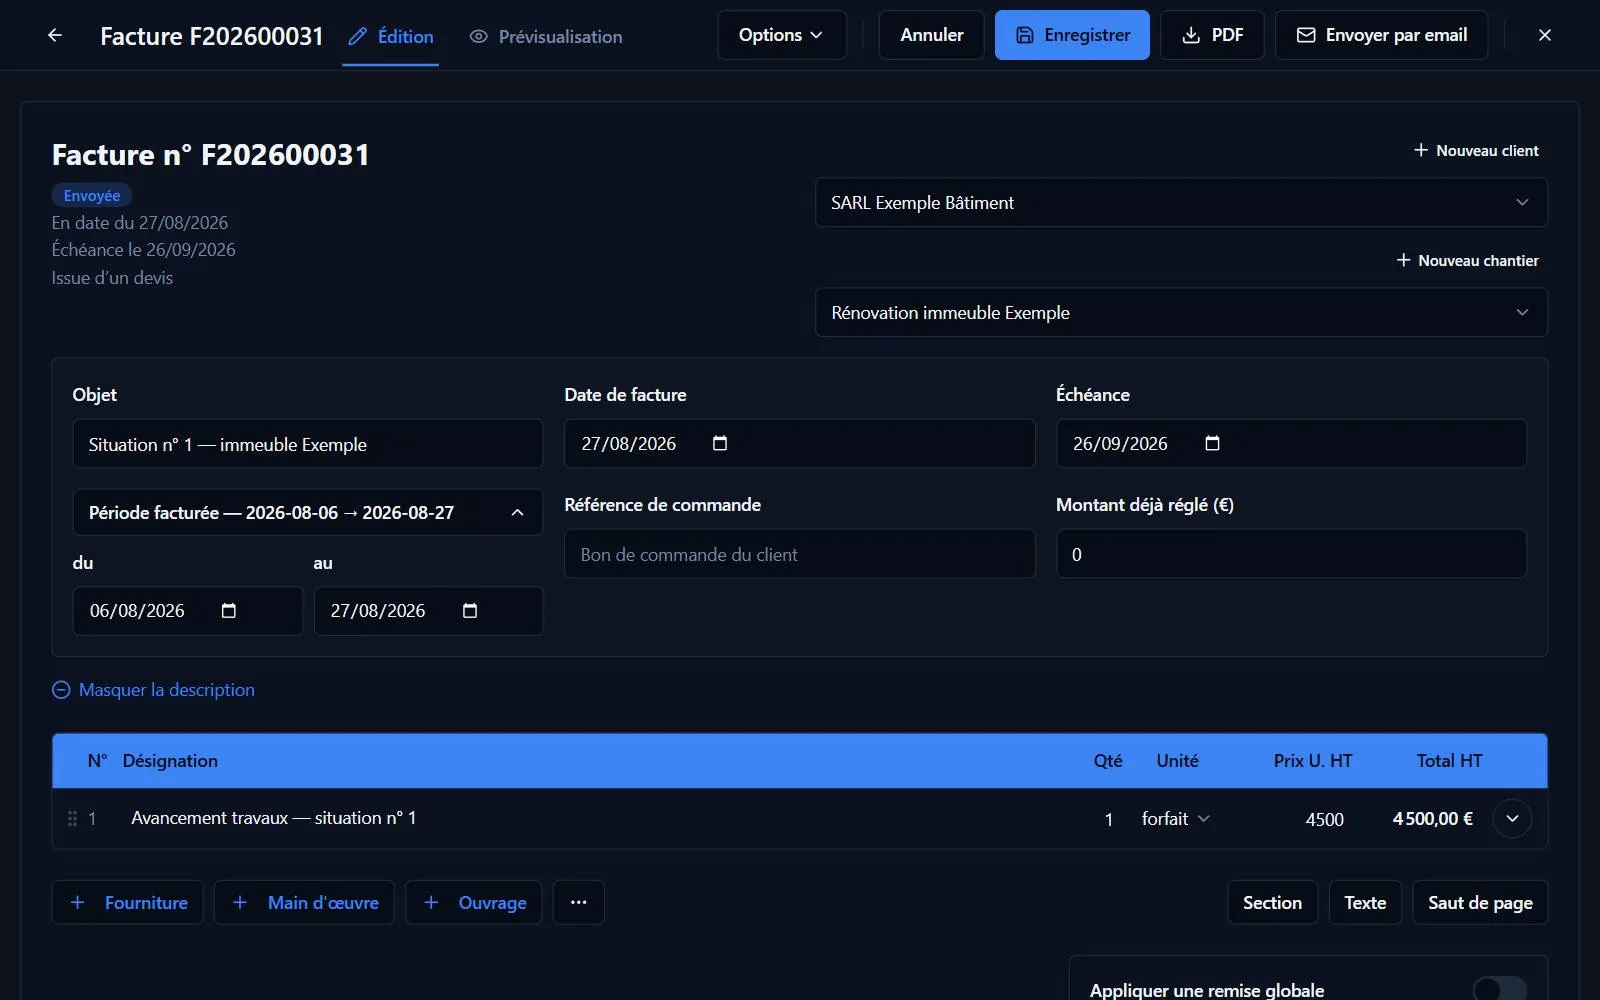Hide description via Masquer la description
Image resolution: width=1600 pixels, height=1000 pixels.
pyautogui.click(x=154, y=690)
